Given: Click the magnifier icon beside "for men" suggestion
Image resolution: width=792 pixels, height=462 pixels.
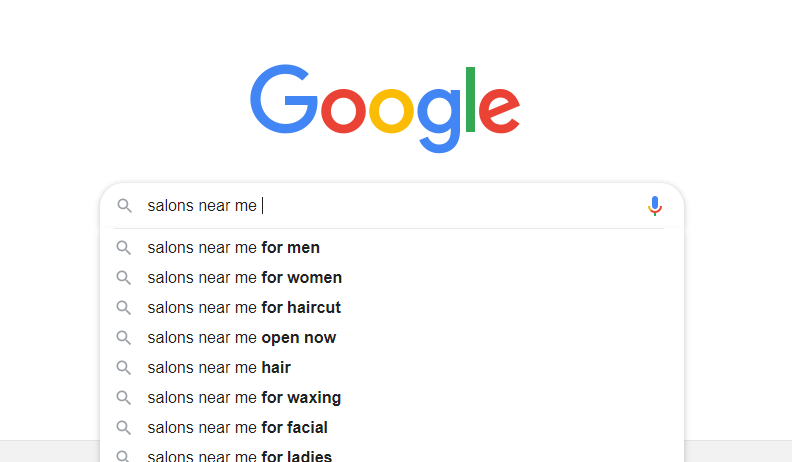Looking at the screenshot, I should click(124, 248).
